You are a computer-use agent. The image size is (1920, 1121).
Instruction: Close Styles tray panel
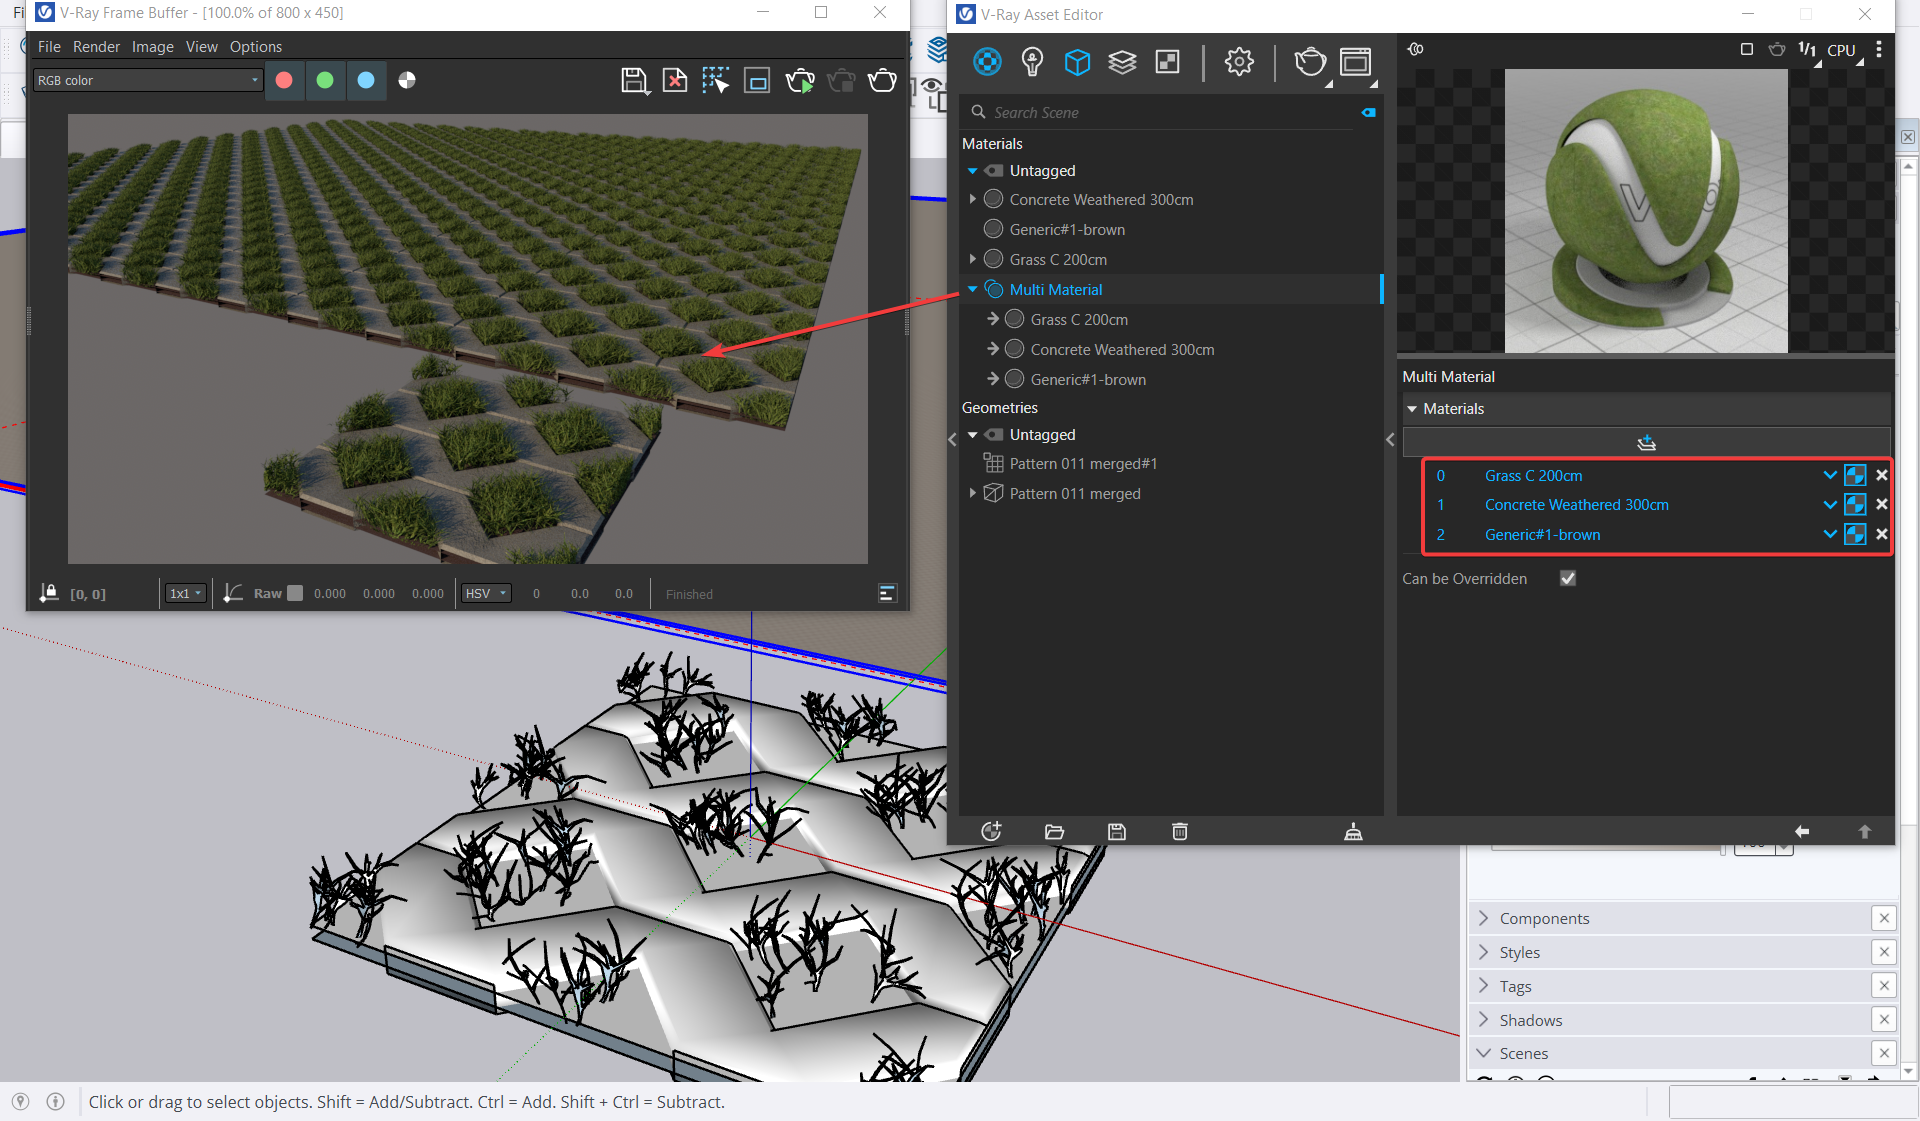pos(1884,952)
